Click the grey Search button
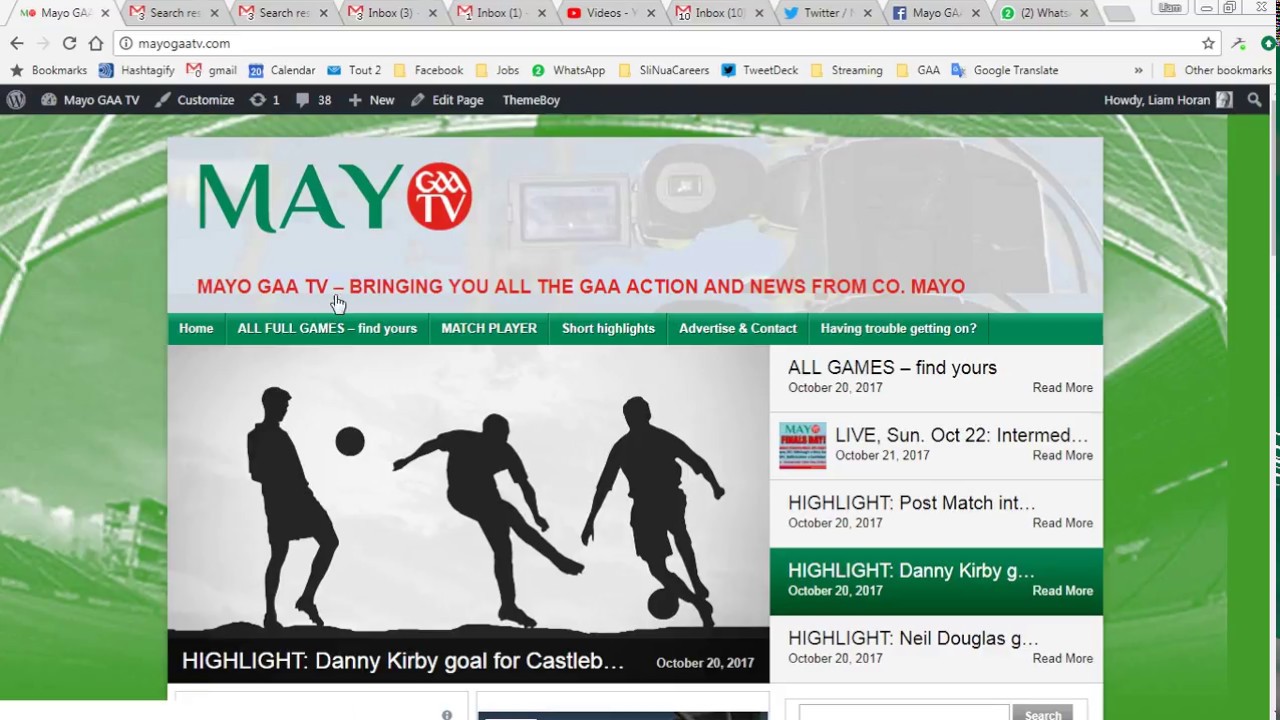Image resolution: width=1280 pixels, height=720 pixels. click(1042, 714)
